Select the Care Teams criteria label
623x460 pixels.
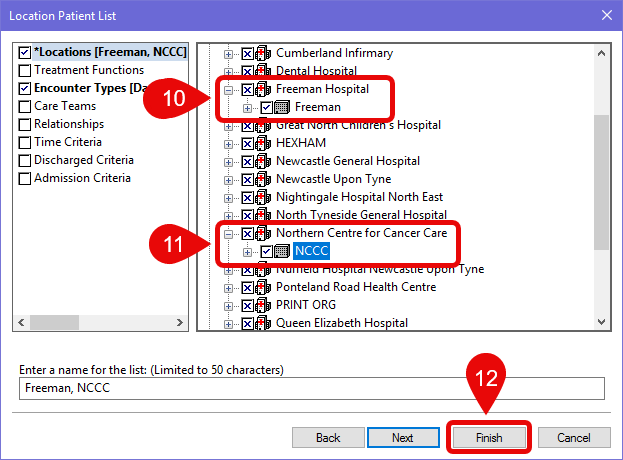[x=65, y=106]
